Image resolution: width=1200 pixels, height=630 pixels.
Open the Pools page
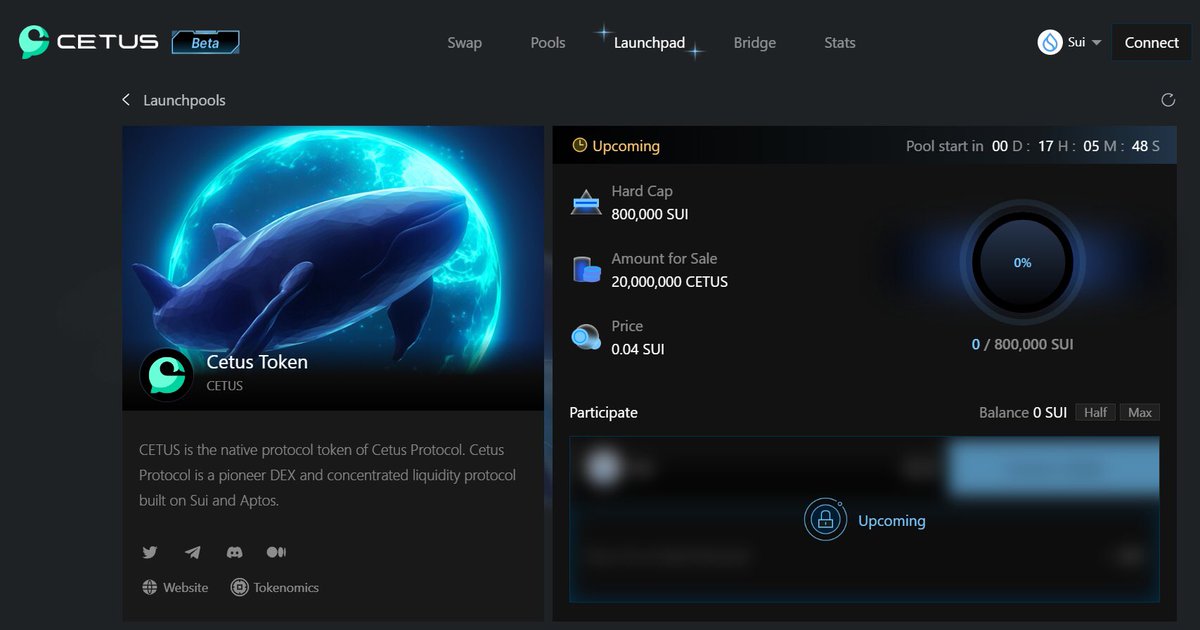click(548, 43)
